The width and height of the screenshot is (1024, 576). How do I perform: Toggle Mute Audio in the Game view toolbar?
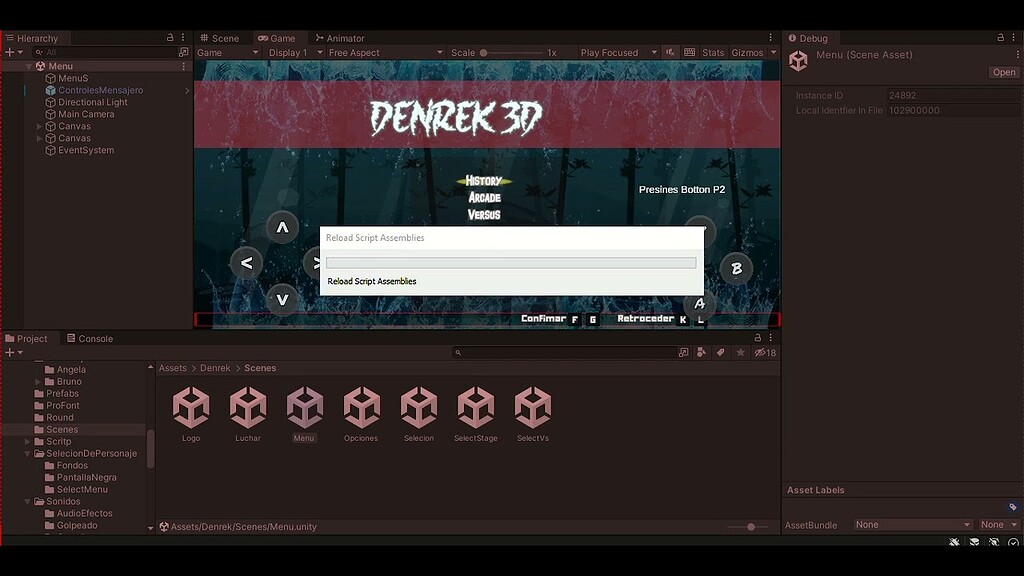coord(670,52)
